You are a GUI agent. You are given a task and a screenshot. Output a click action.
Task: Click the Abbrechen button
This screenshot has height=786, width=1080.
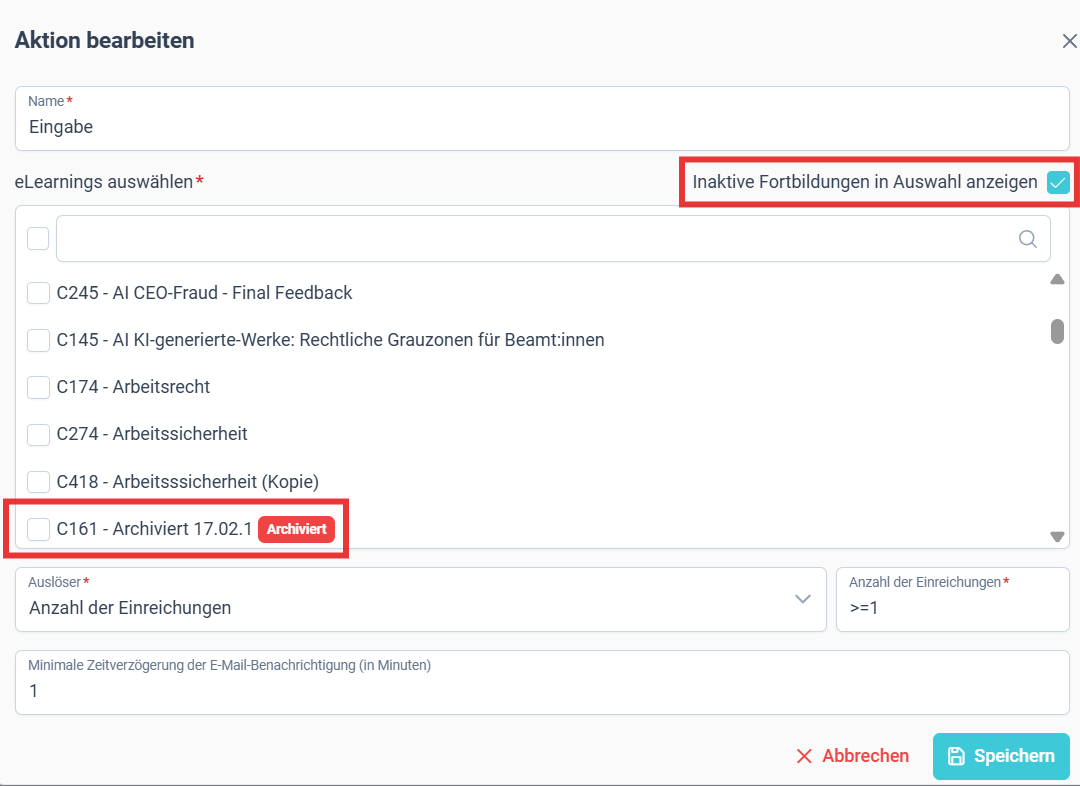[x=852, y=756]
